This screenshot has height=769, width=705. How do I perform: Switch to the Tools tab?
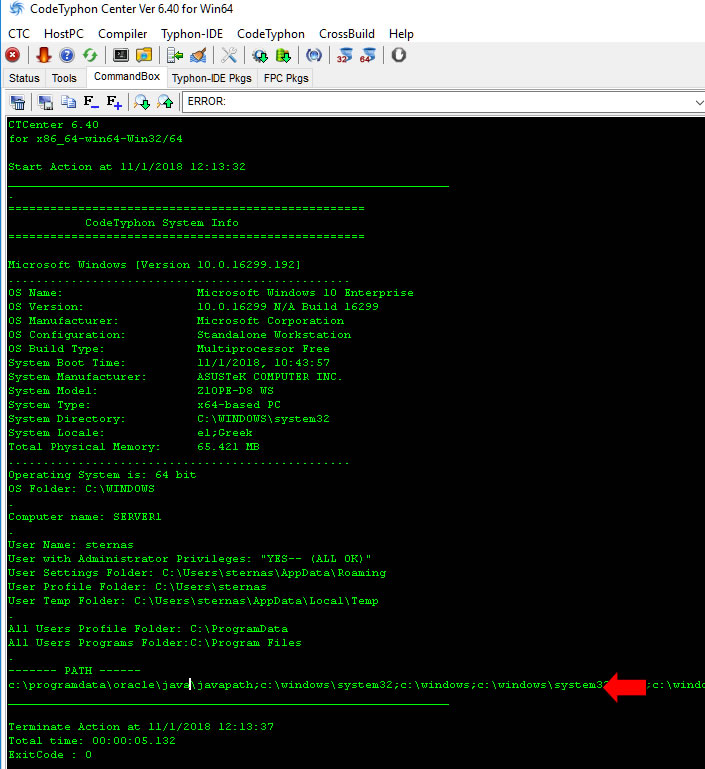[64, 78]
